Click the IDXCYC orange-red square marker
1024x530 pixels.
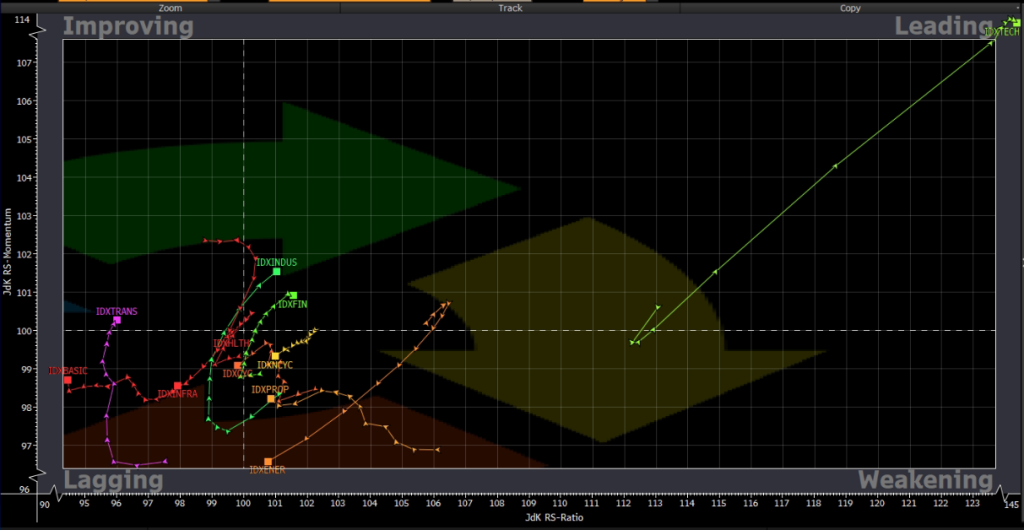click(238, 366)
